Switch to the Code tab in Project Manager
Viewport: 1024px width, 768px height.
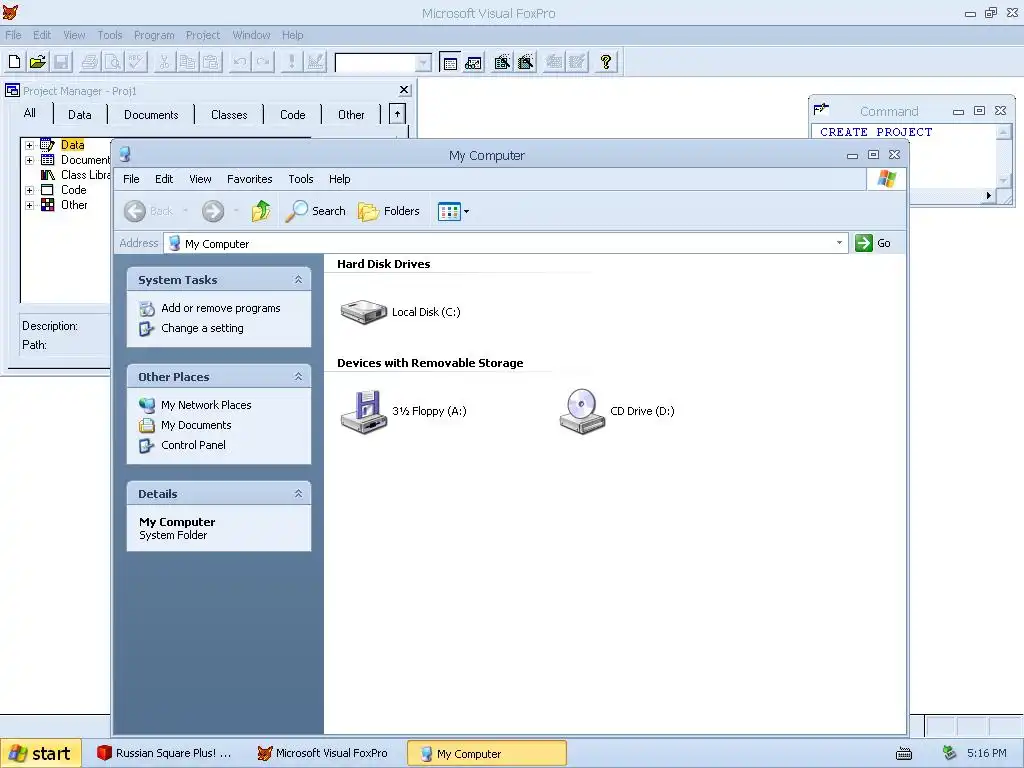coord(293,115)
